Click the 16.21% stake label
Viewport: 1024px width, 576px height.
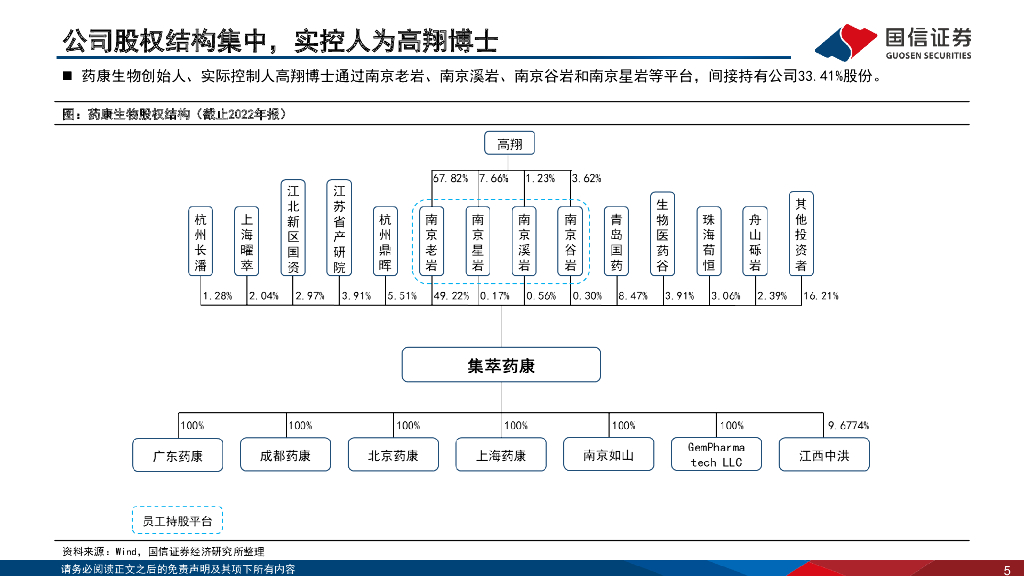click(821, 296)
